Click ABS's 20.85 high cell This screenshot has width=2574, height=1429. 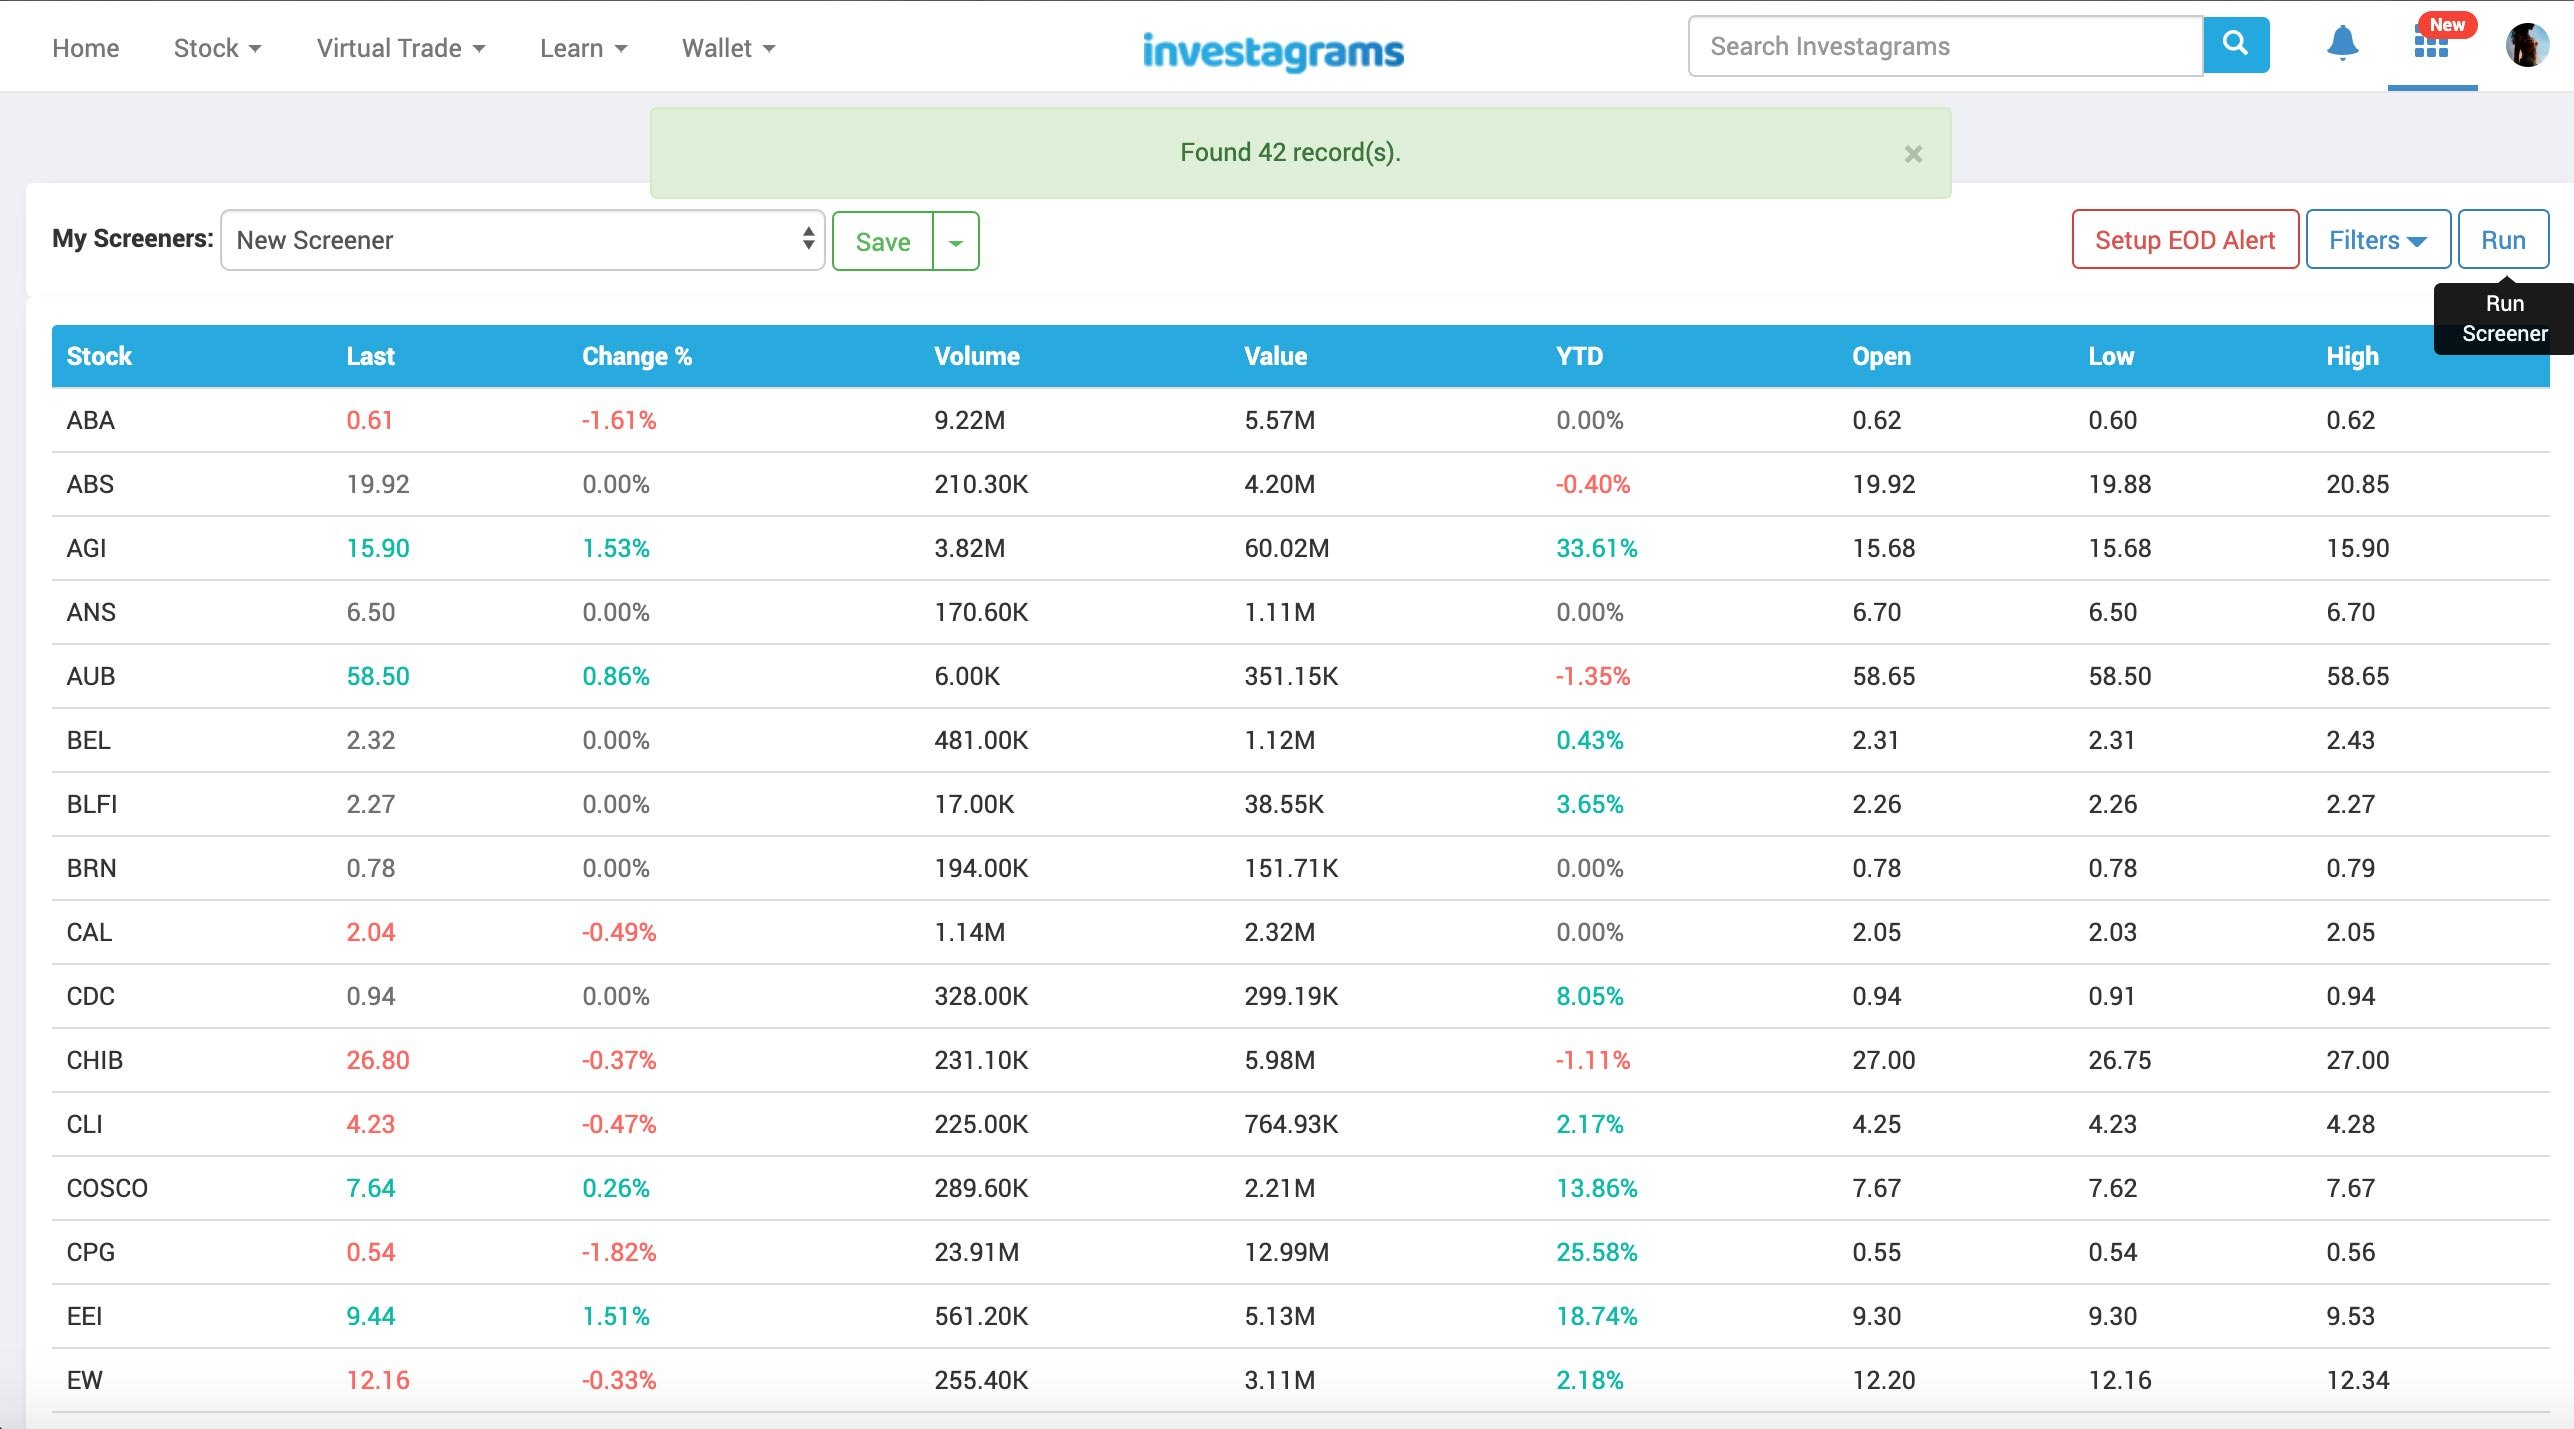pos(2357,484)
